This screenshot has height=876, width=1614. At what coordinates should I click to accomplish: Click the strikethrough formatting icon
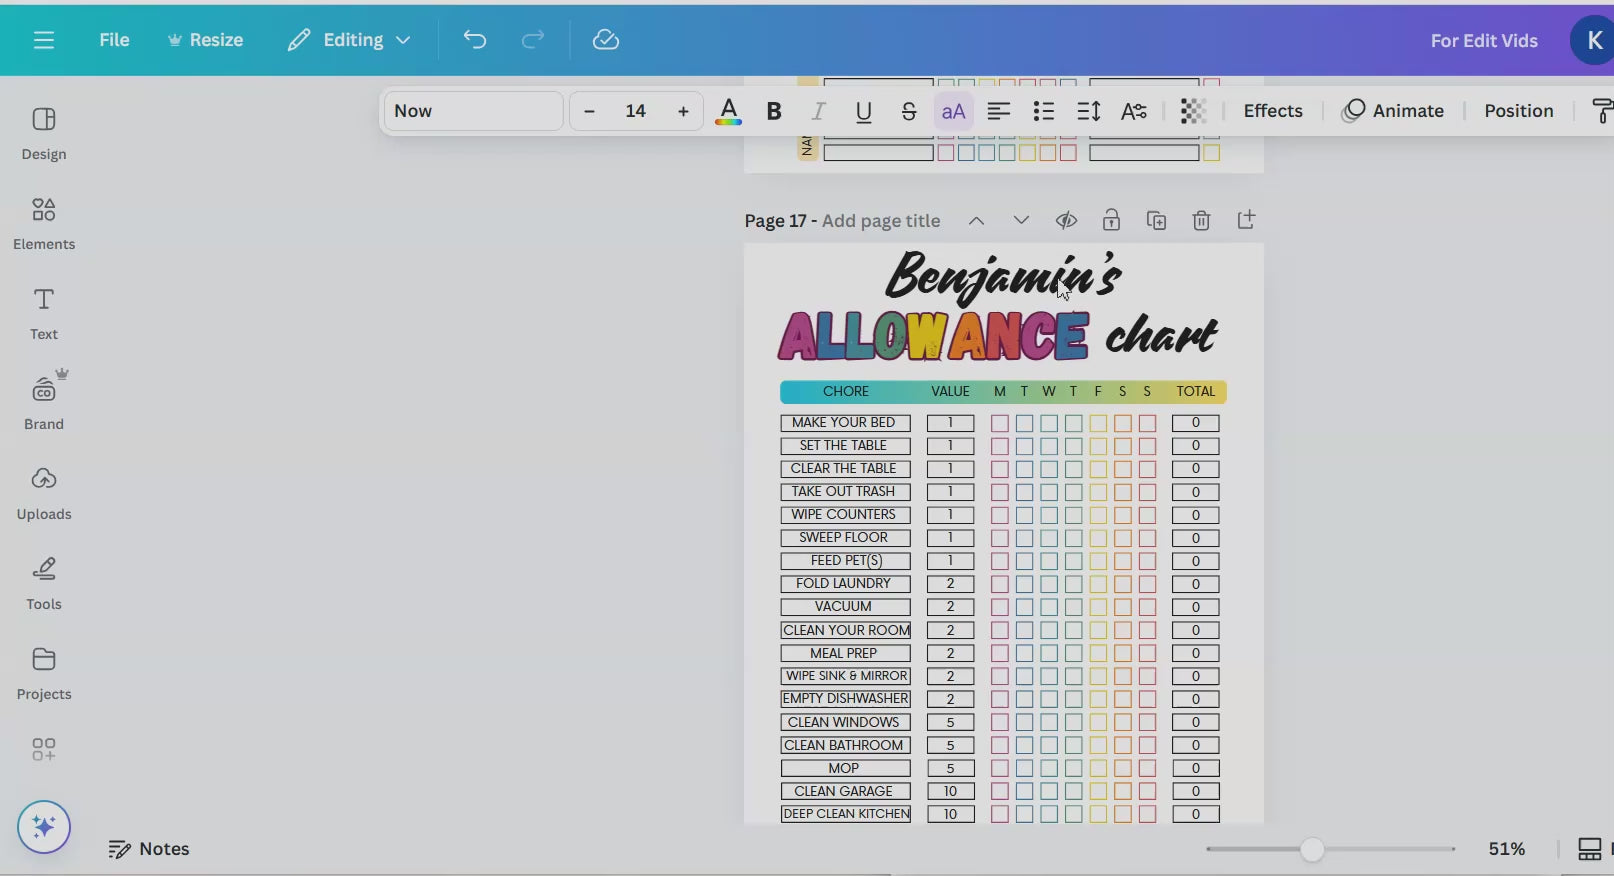[908, 111]
